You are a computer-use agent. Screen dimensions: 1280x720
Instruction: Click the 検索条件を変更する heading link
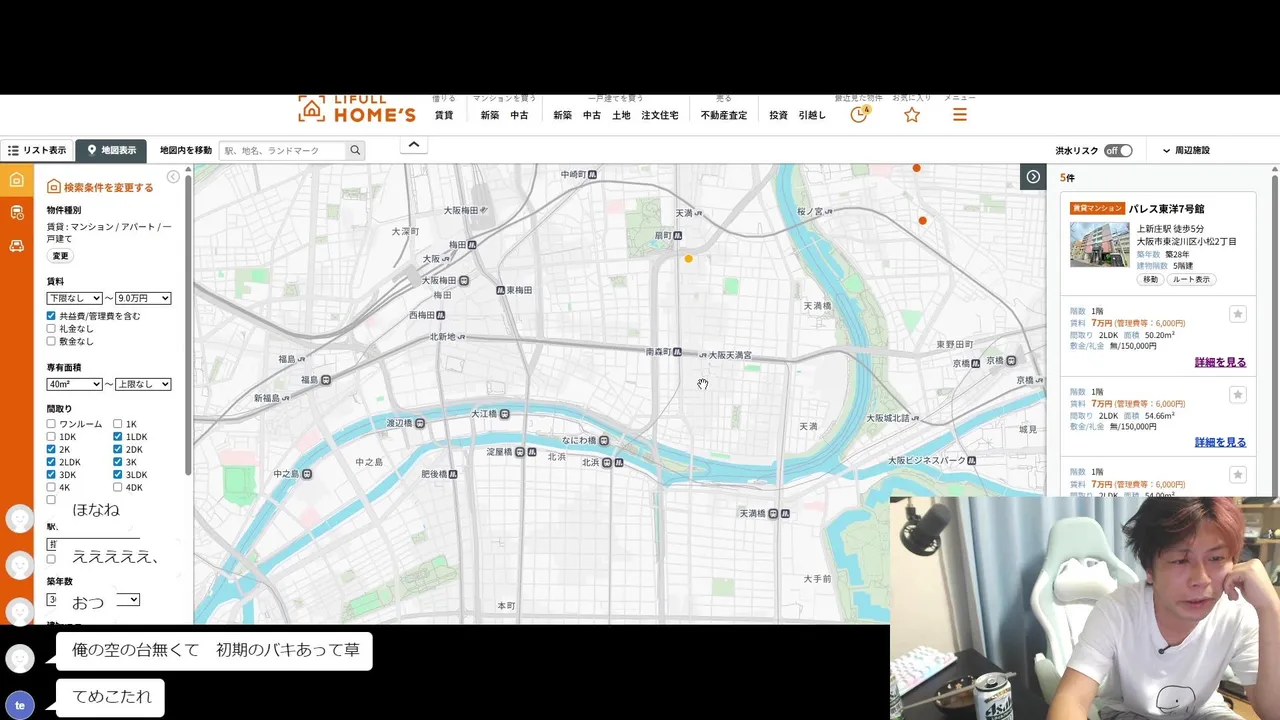click(100, 187)
